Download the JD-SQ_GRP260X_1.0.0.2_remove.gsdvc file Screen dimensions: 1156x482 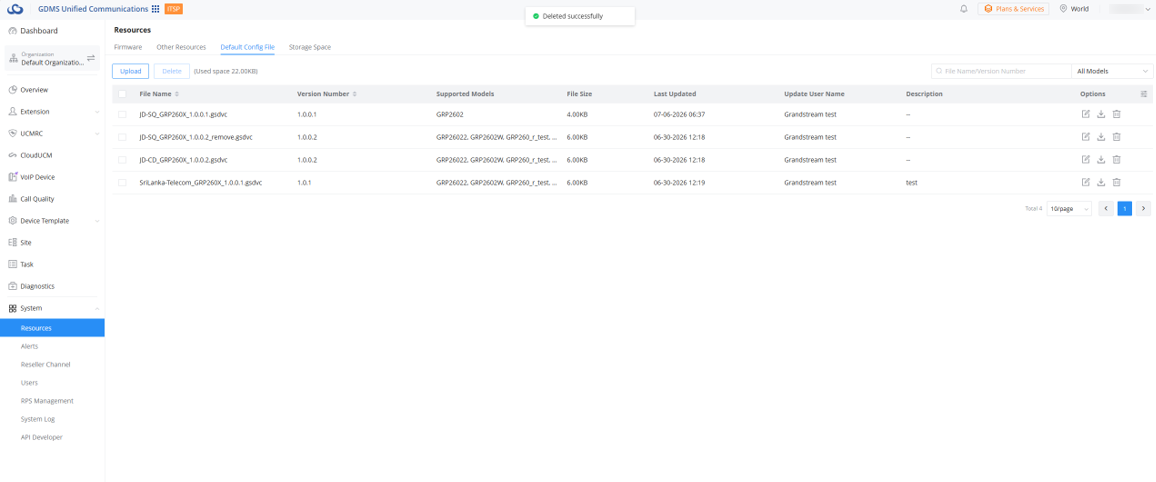pyautogui.click(x=1101, y=137)
